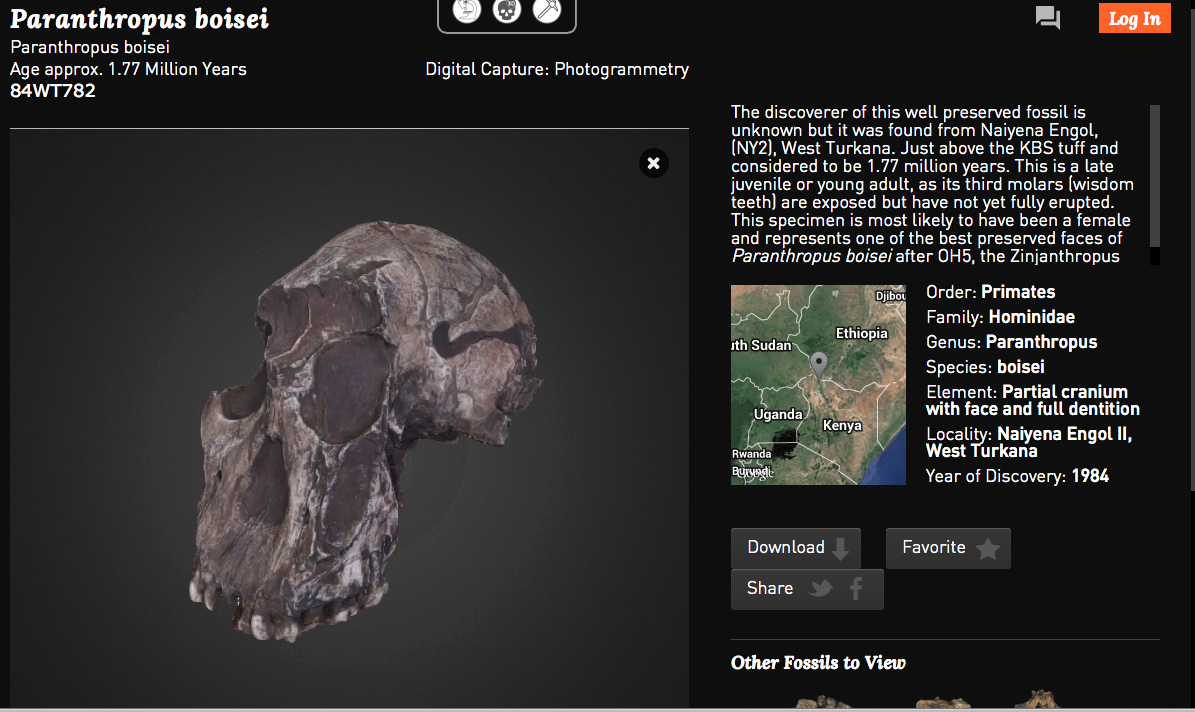
Task: Click the description text scrollbar
Action: 1154,175
